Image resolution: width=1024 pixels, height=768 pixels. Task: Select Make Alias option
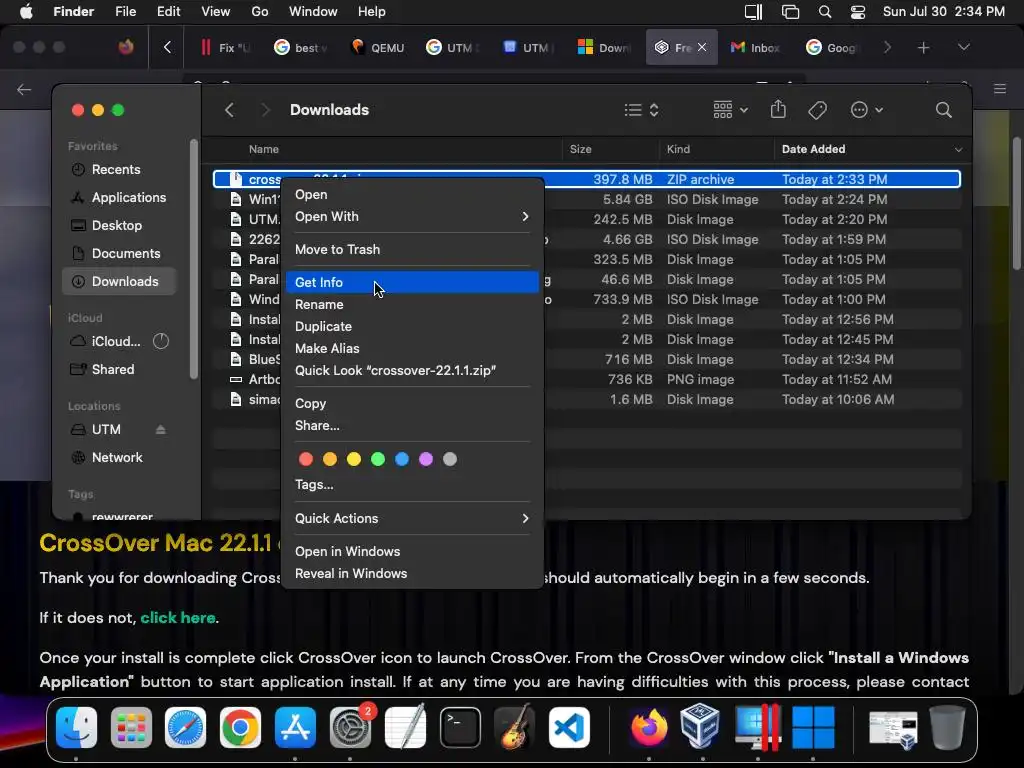[x=412, y=349]
